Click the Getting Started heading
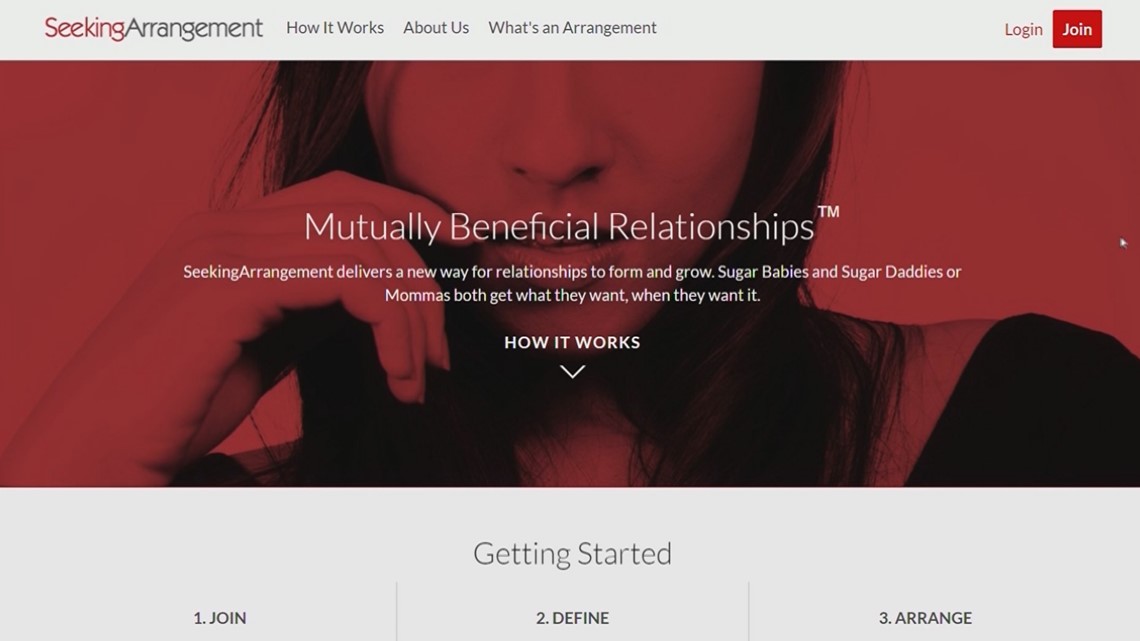This screenshot has height=641, width=1140. pos(572,554)
